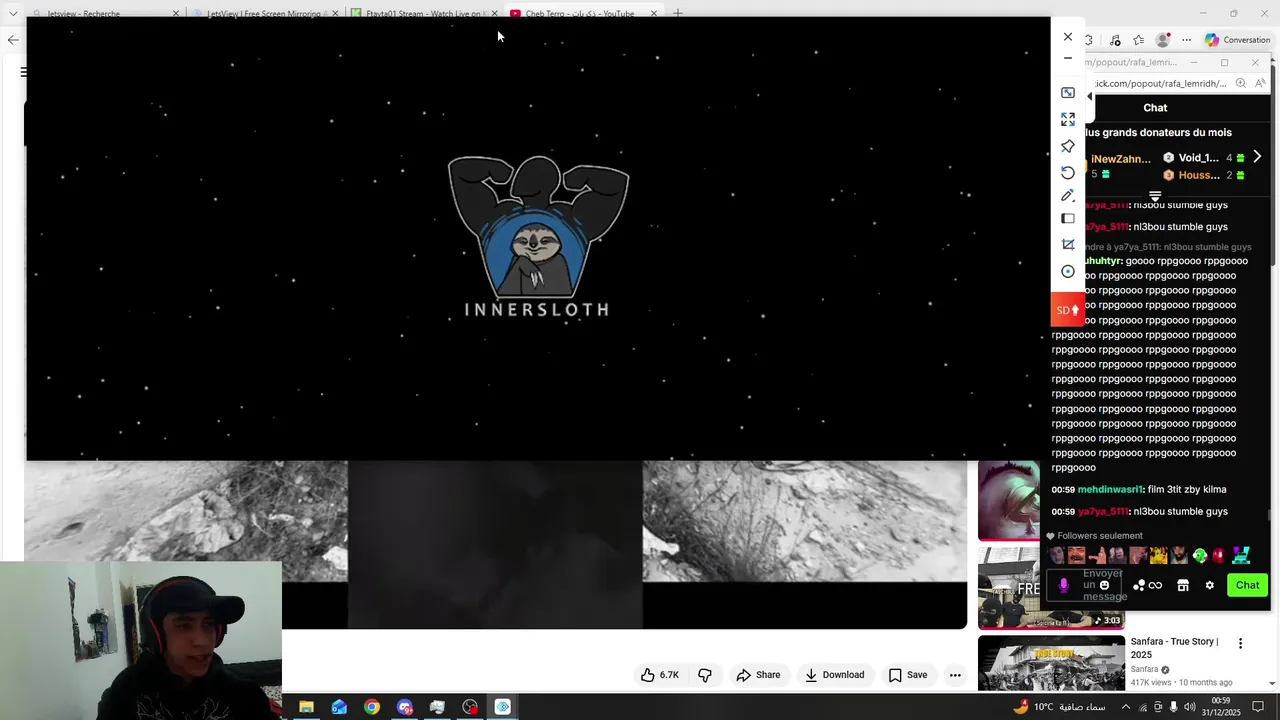
Task: Click the Share button below the video
Action: [758, 675]
